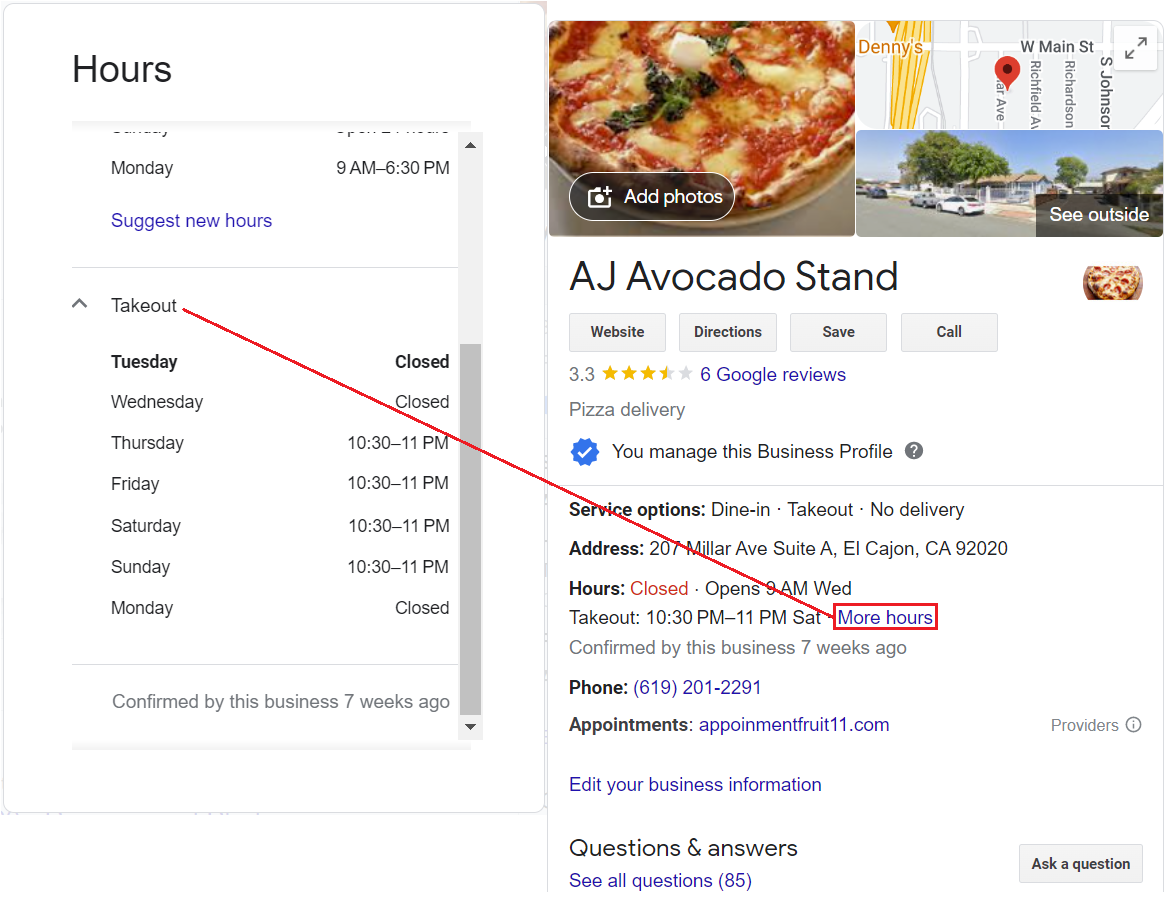Viewport: 1168px width, 903px height.
Task: Click the help question mark beside Business Profile
Action: pyautogui.click(x=914, y=451)
